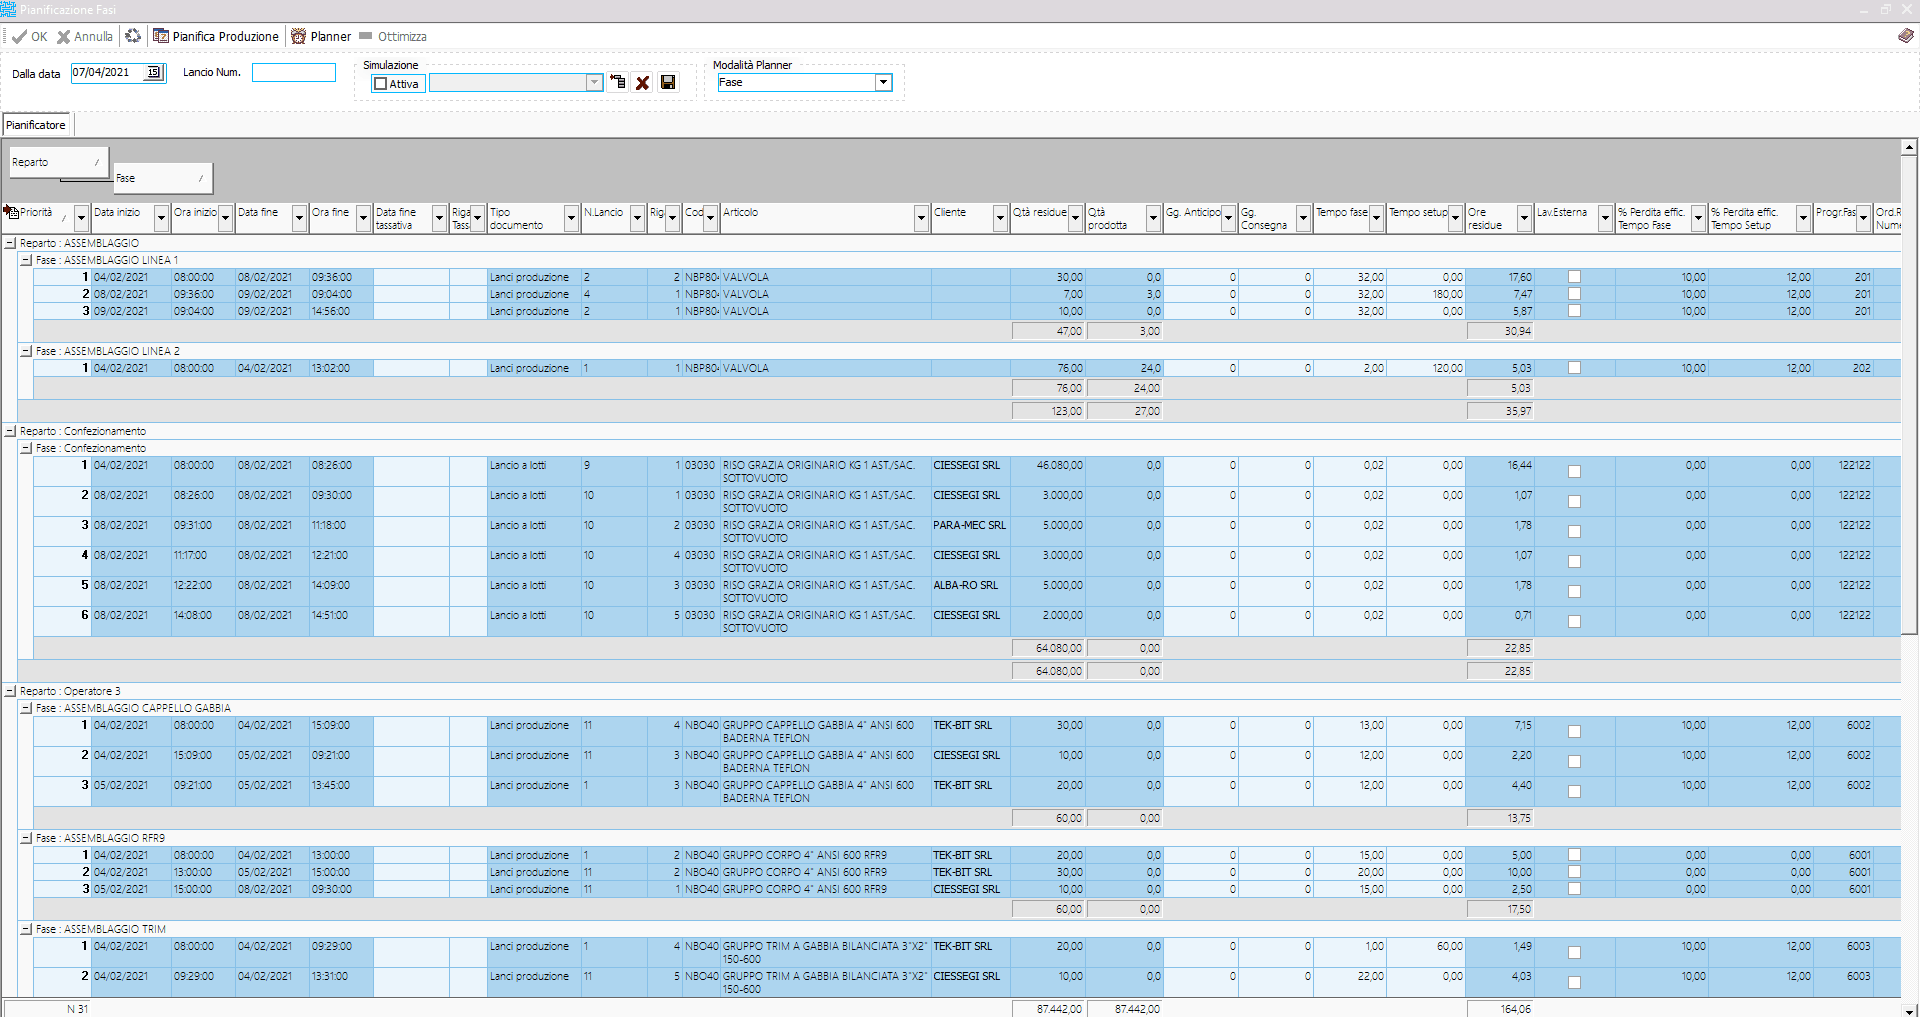
Task: Toggle Lav.Esterna for PARA-MEC SRL row
Action: (x=1574, y=532)
